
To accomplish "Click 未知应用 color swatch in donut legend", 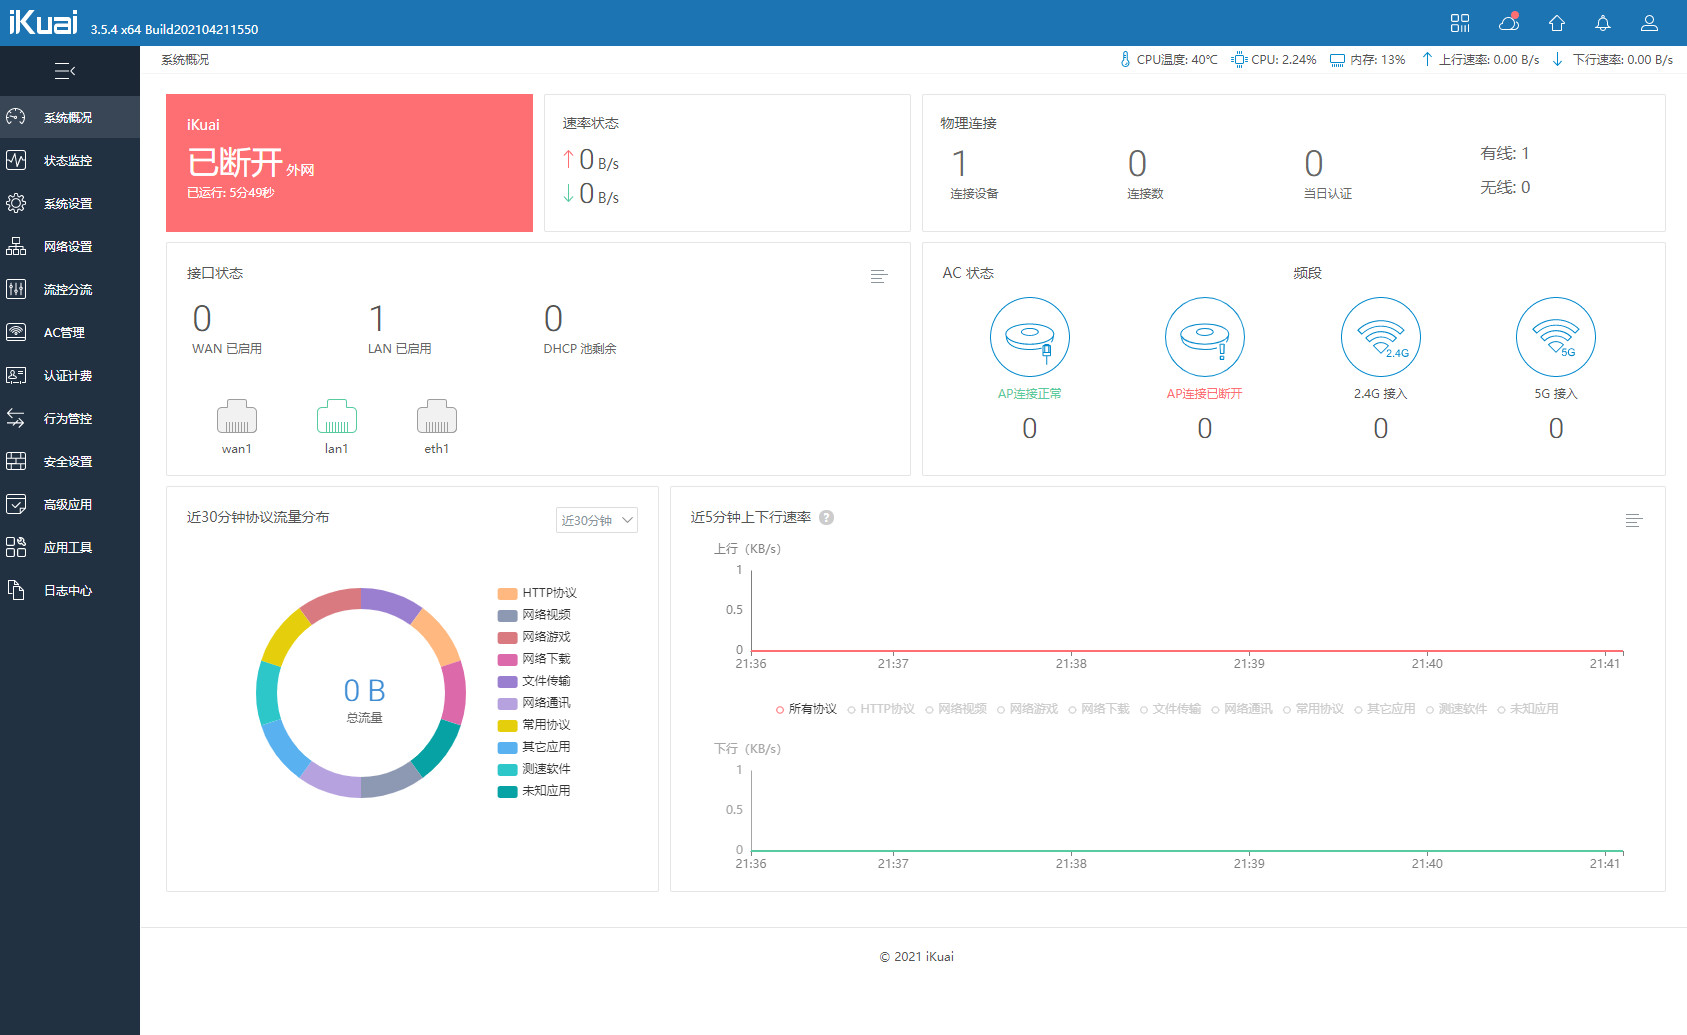I will click(507, 791).
